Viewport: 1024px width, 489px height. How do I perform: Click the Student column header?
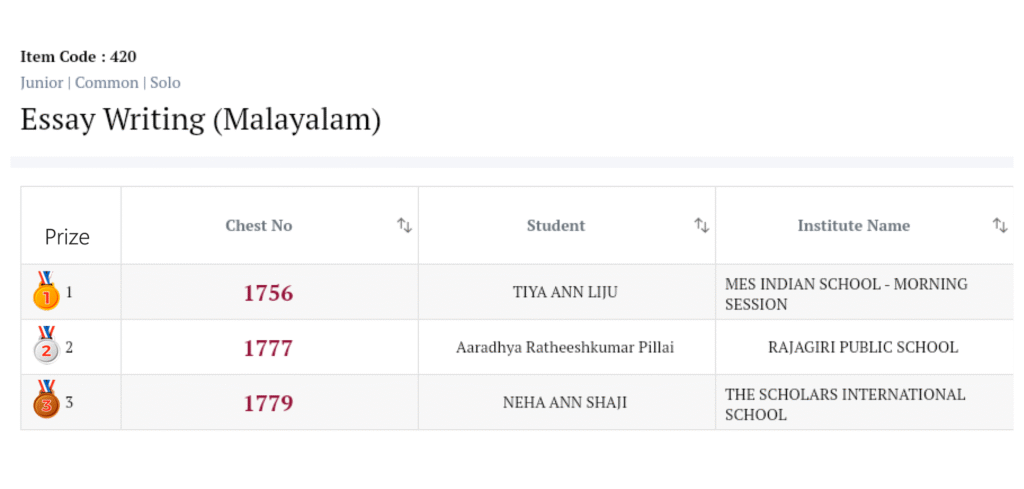(x=556, y=226)
